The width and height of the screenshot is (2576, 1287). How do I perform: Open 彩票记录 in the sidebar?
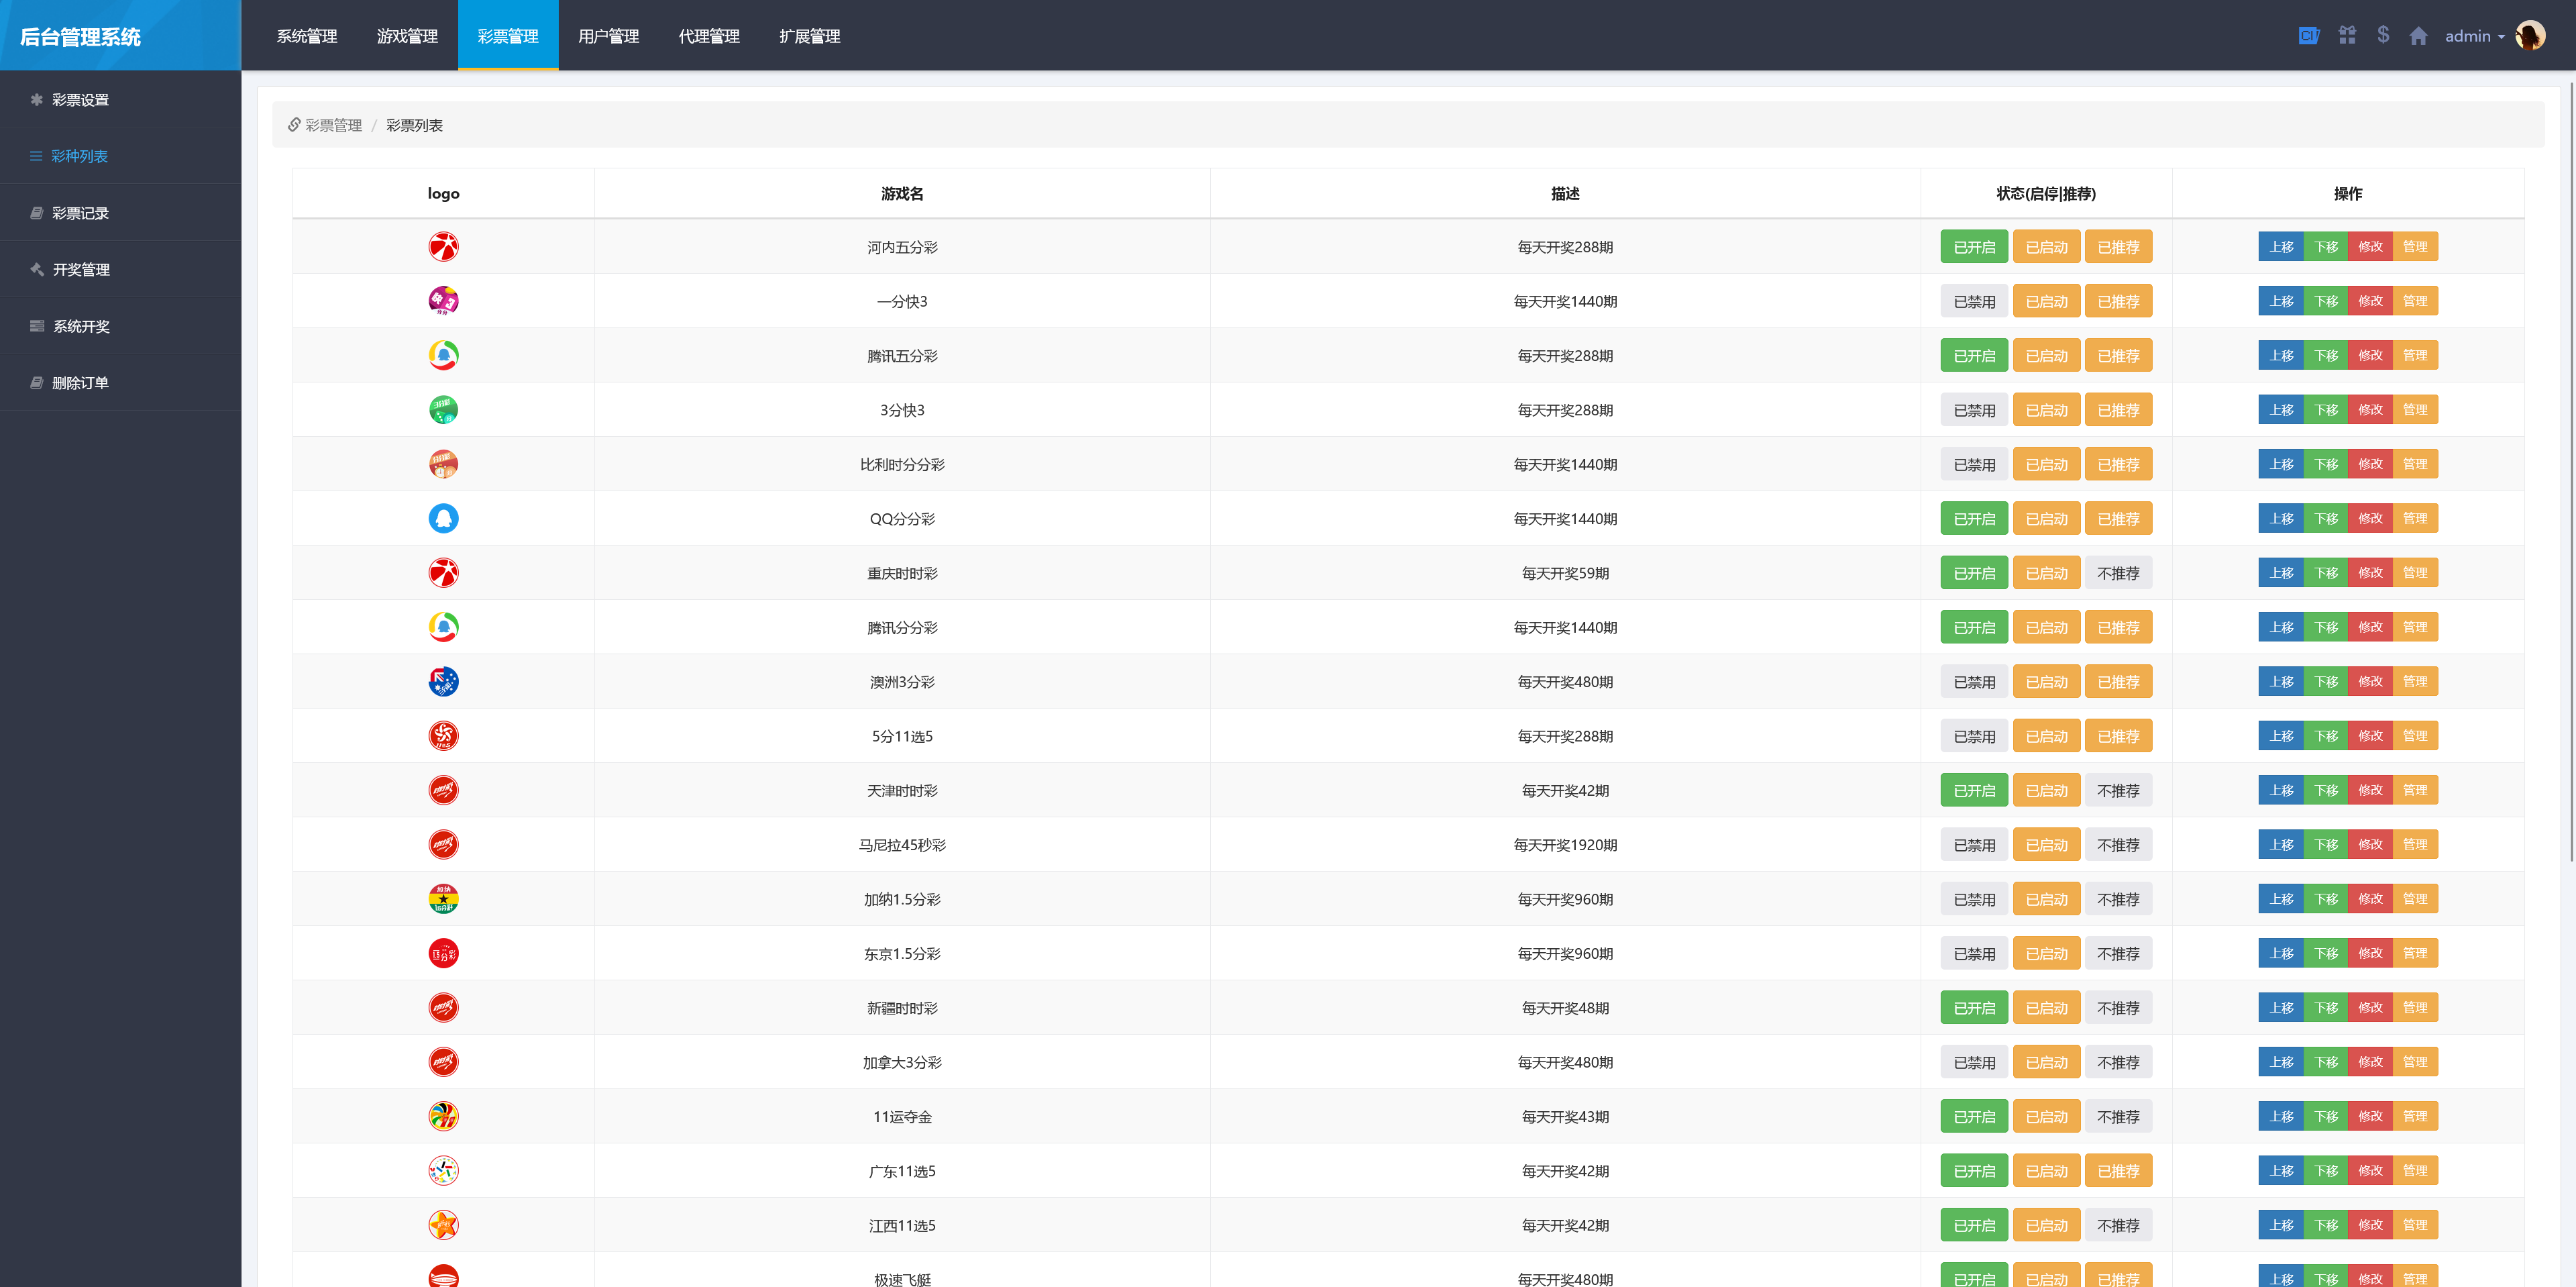[120, 213]
